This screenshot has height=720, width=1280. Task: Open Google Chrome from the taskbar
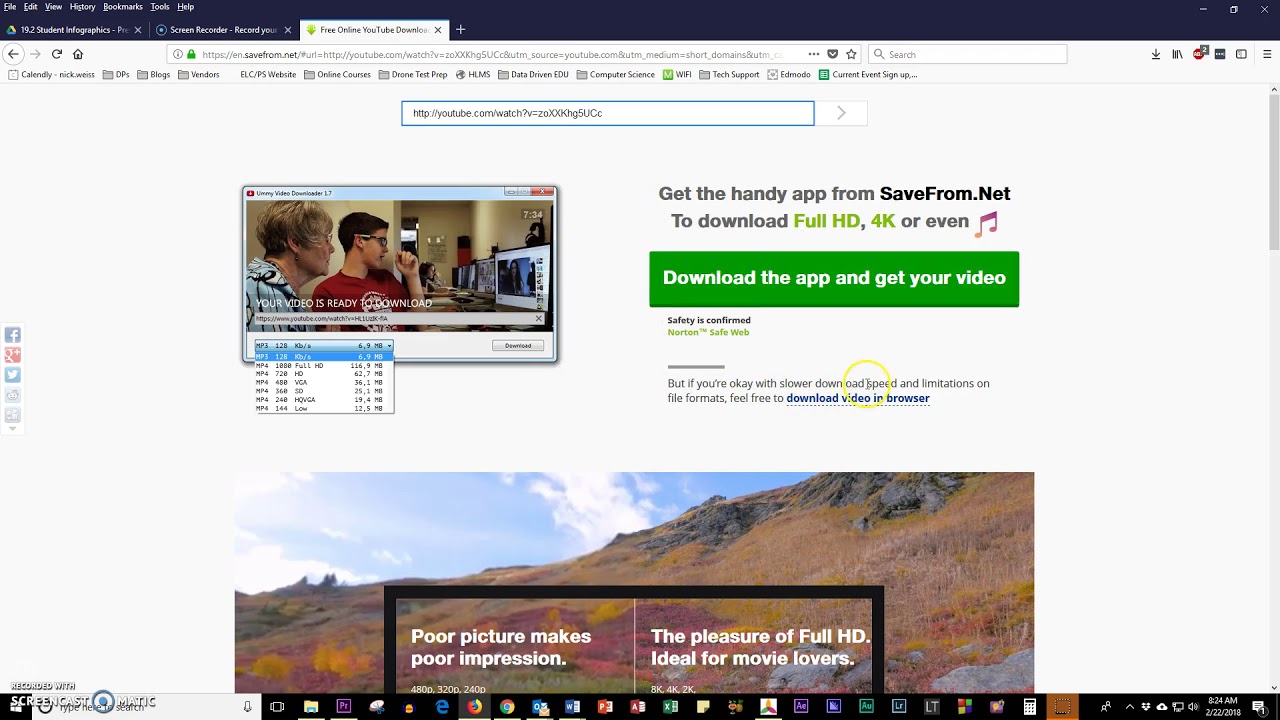click(507, 707)
